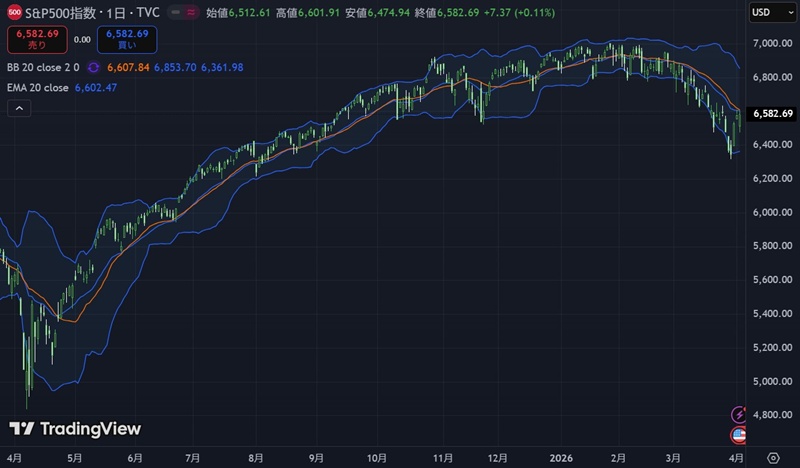Click the 0.00 spread value between sell and buy
This screenshot has width=800, height=468.
coord(82,39)
